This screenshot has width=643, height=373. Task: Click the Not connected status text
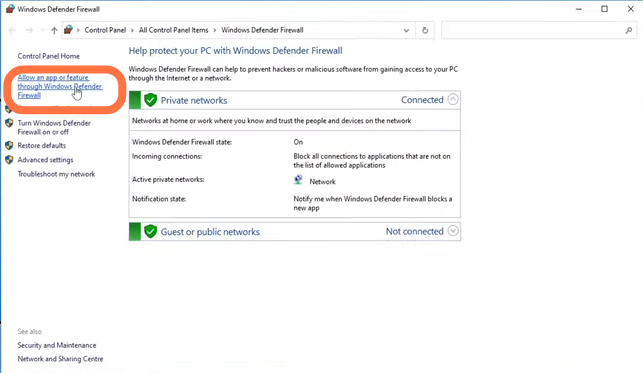click(414, 231)
